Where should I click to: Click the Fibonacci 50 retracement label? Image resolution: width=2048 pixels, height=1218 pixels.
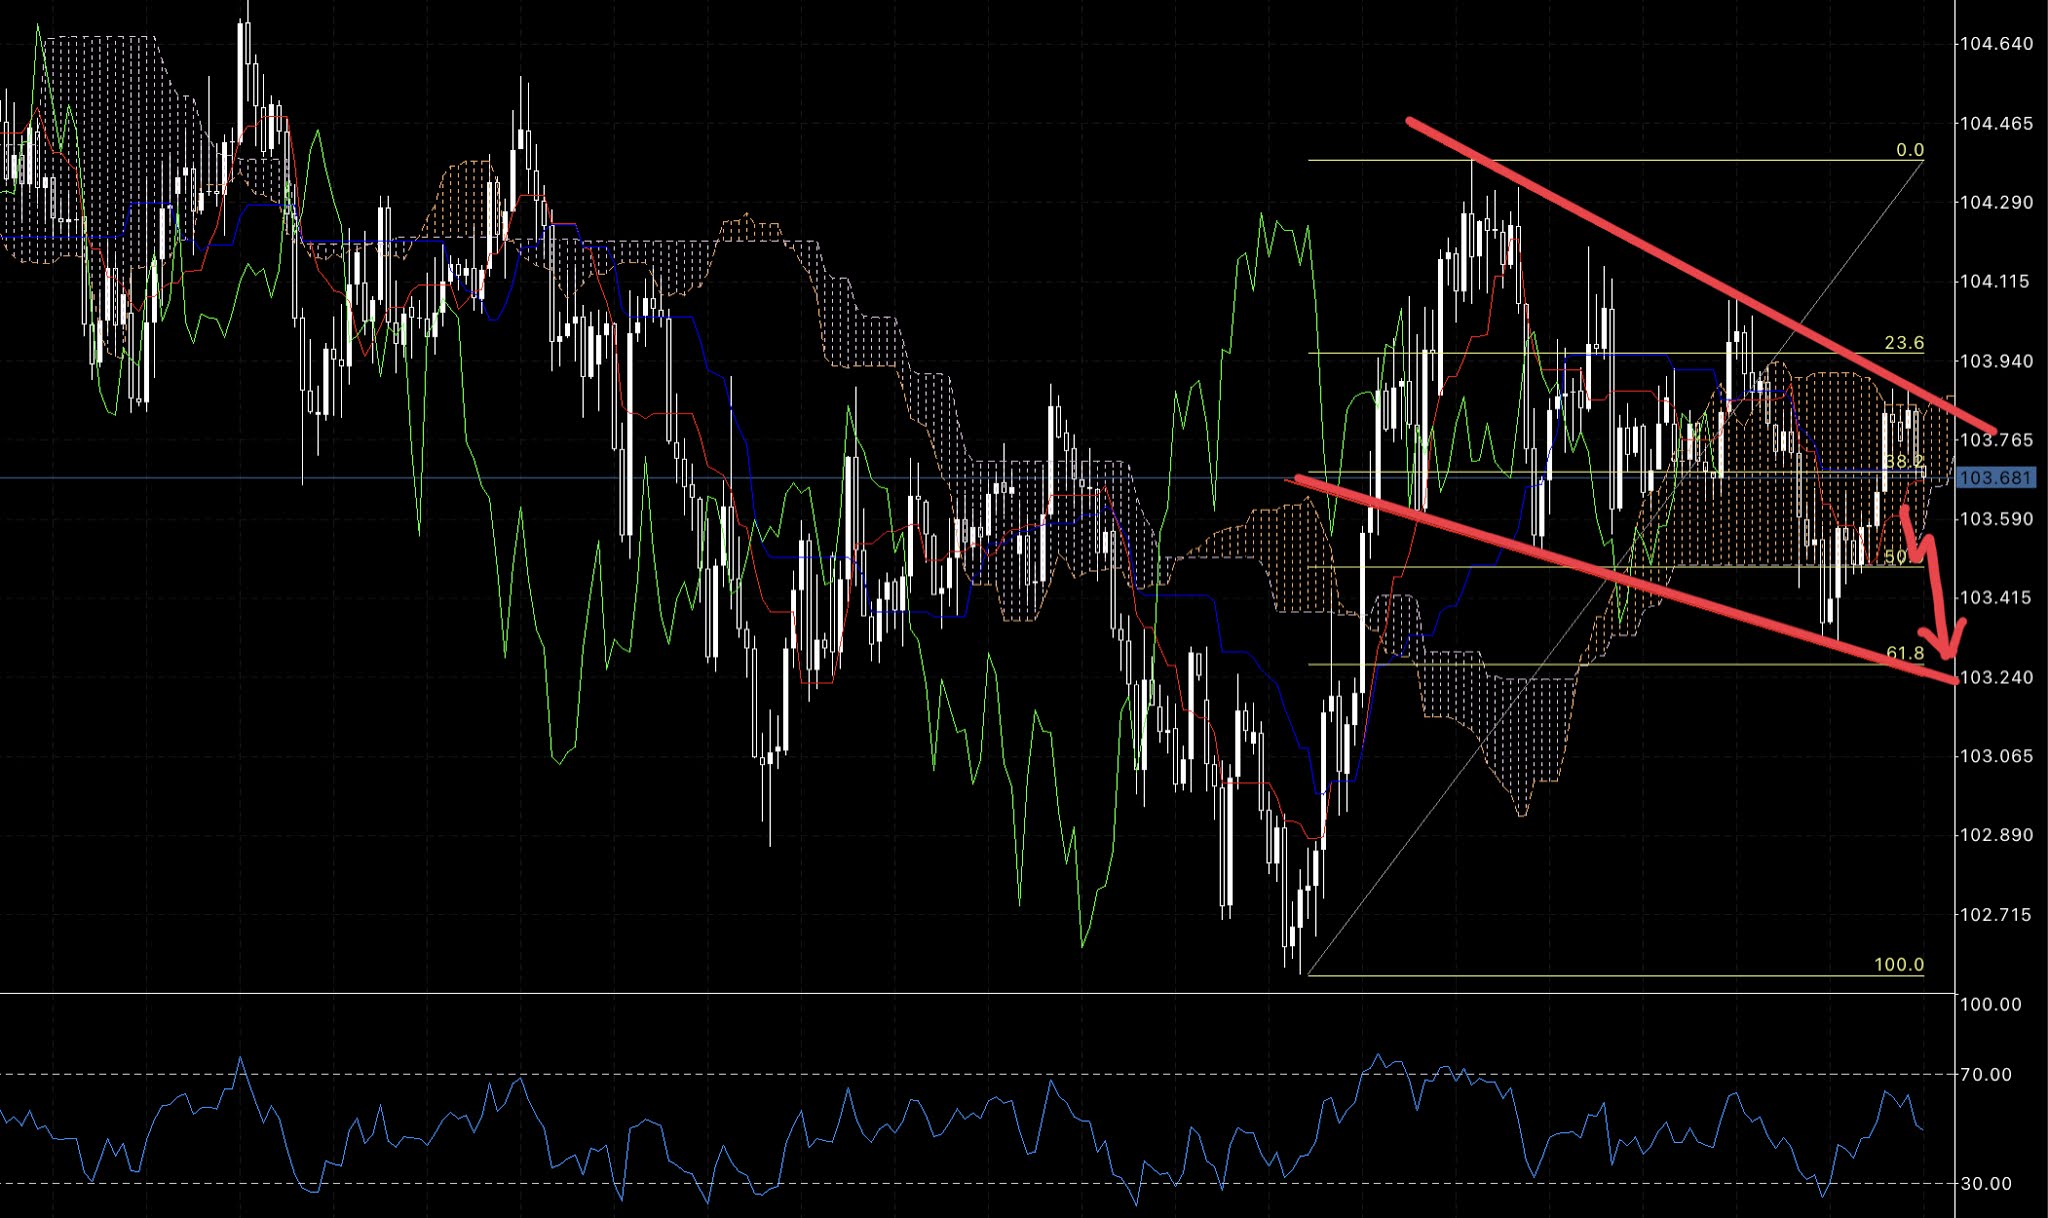(1895, 557)
